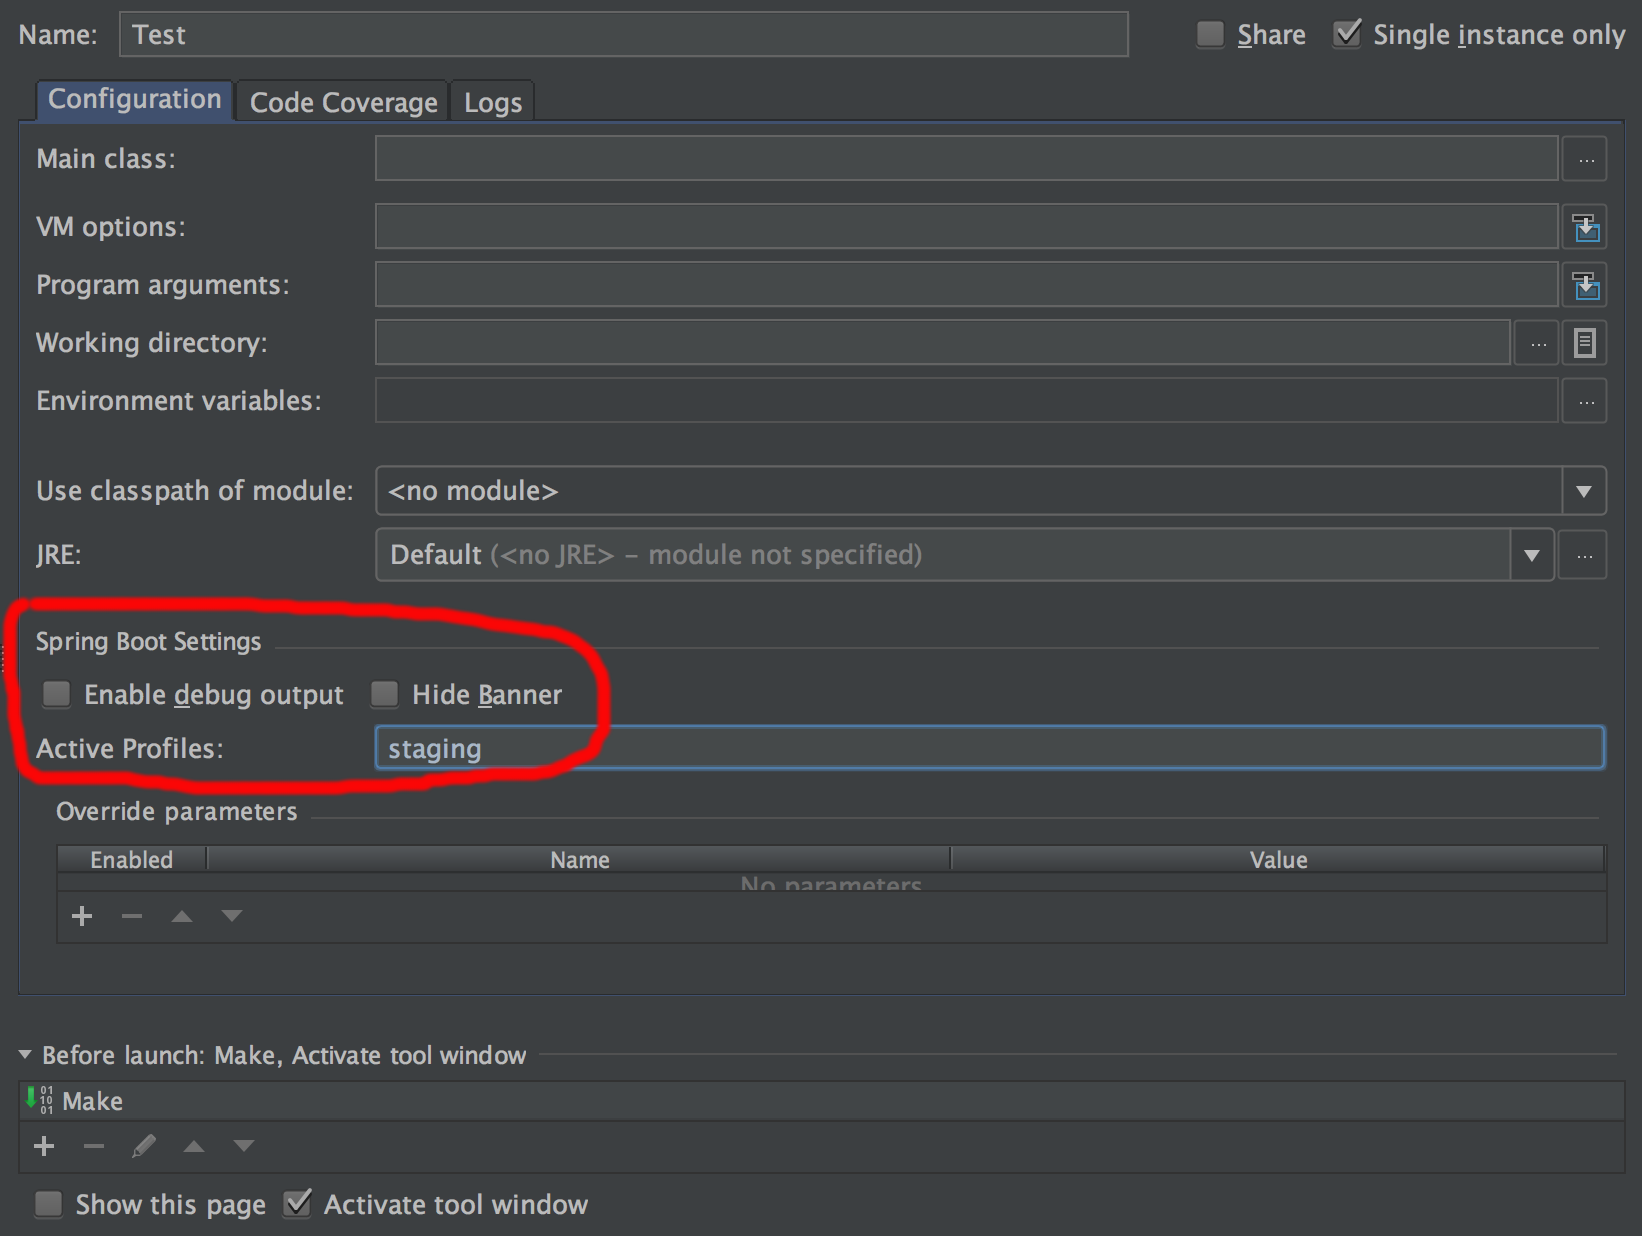Open the JRE selection dropdown
The height and width of the screenshot is (1236, 1642).
1531,556
